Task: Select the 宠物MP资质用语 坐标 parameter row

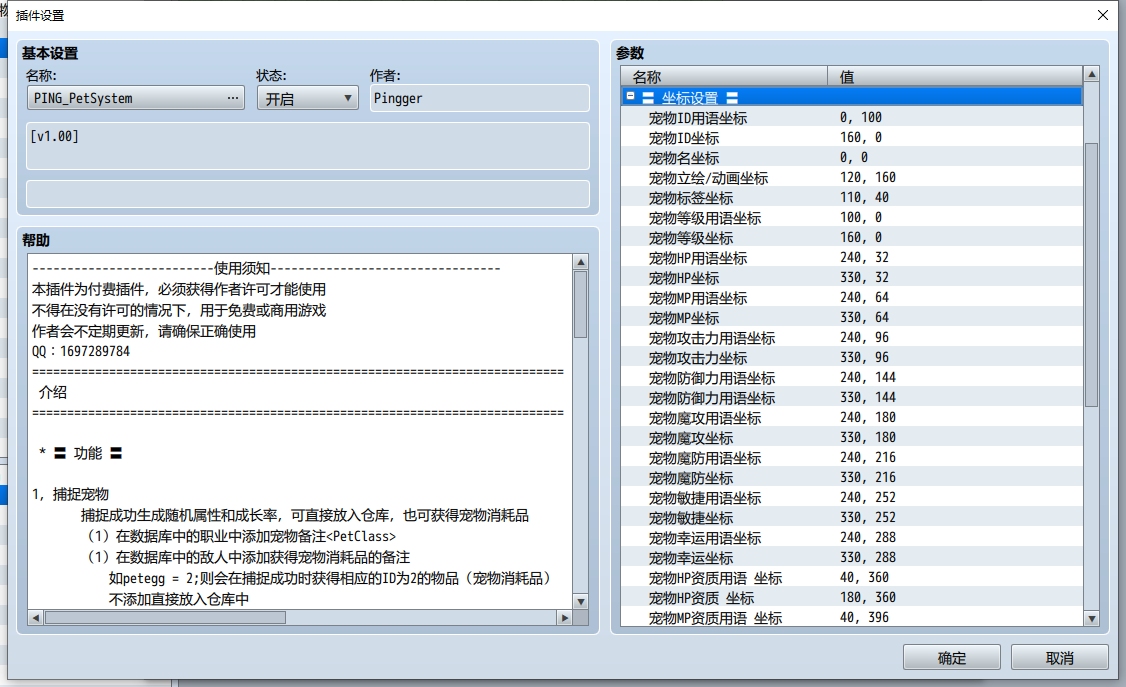Action: [852, 618]
